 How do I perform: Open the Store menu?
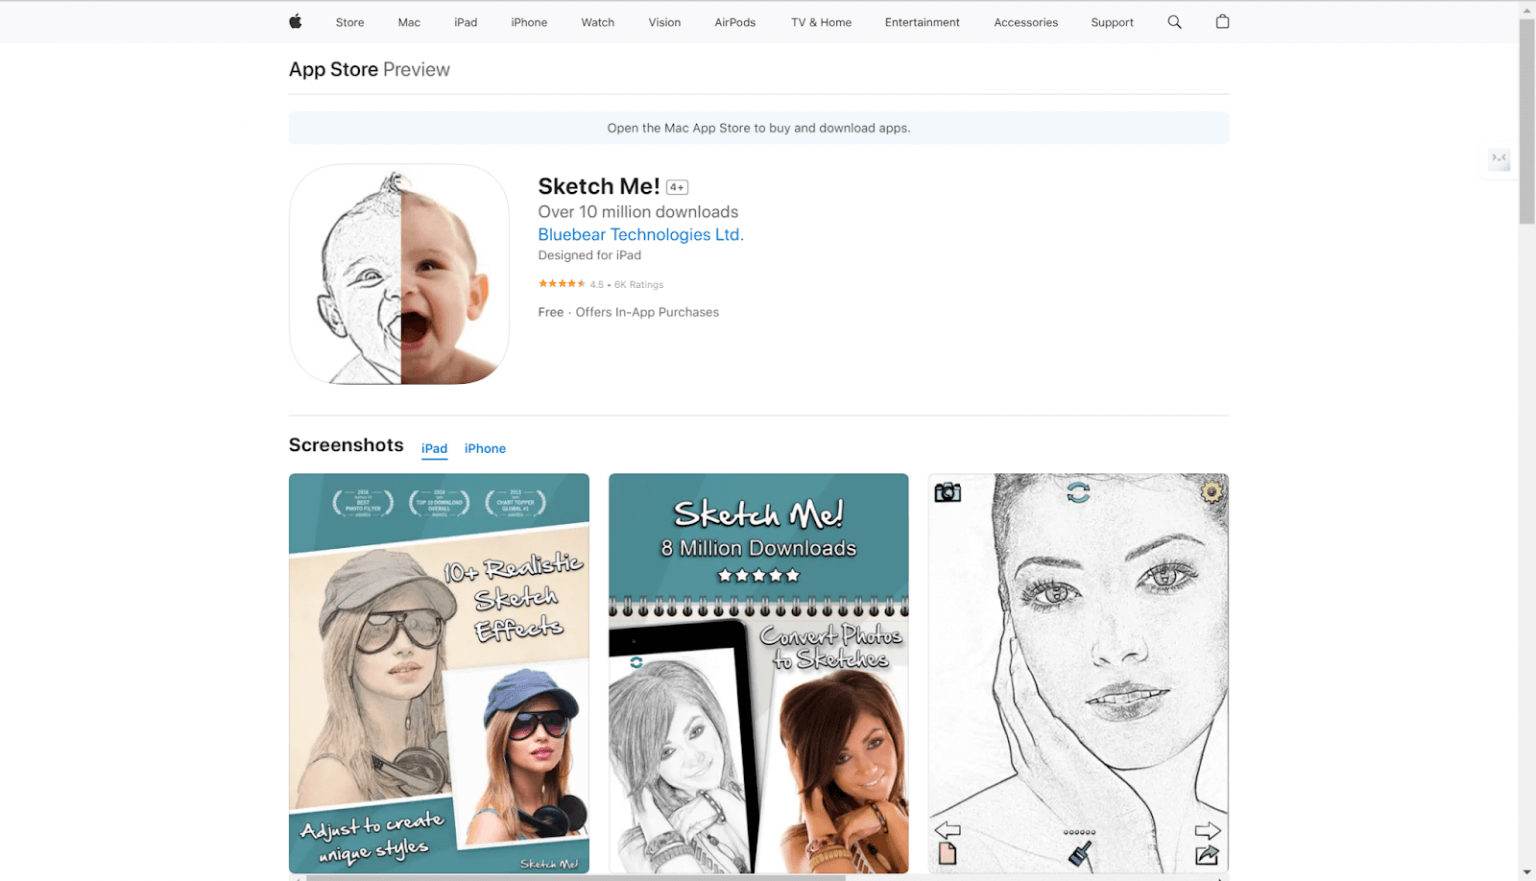pyautogui.click(x=350, y=22)
